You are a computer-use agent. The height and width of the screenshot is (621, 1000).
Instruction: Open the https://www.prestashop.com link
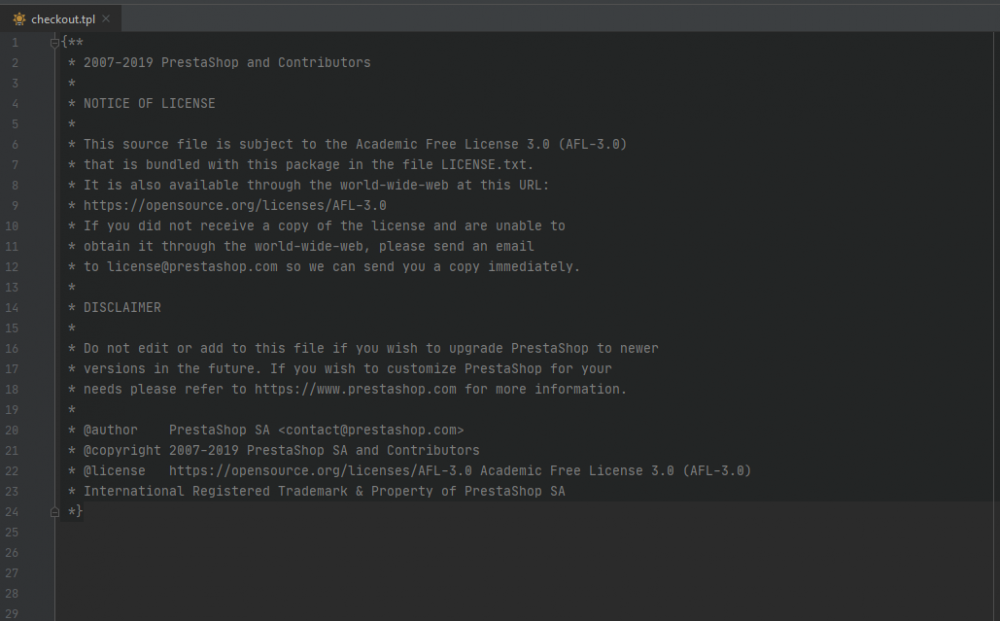[x=355, y=389]
